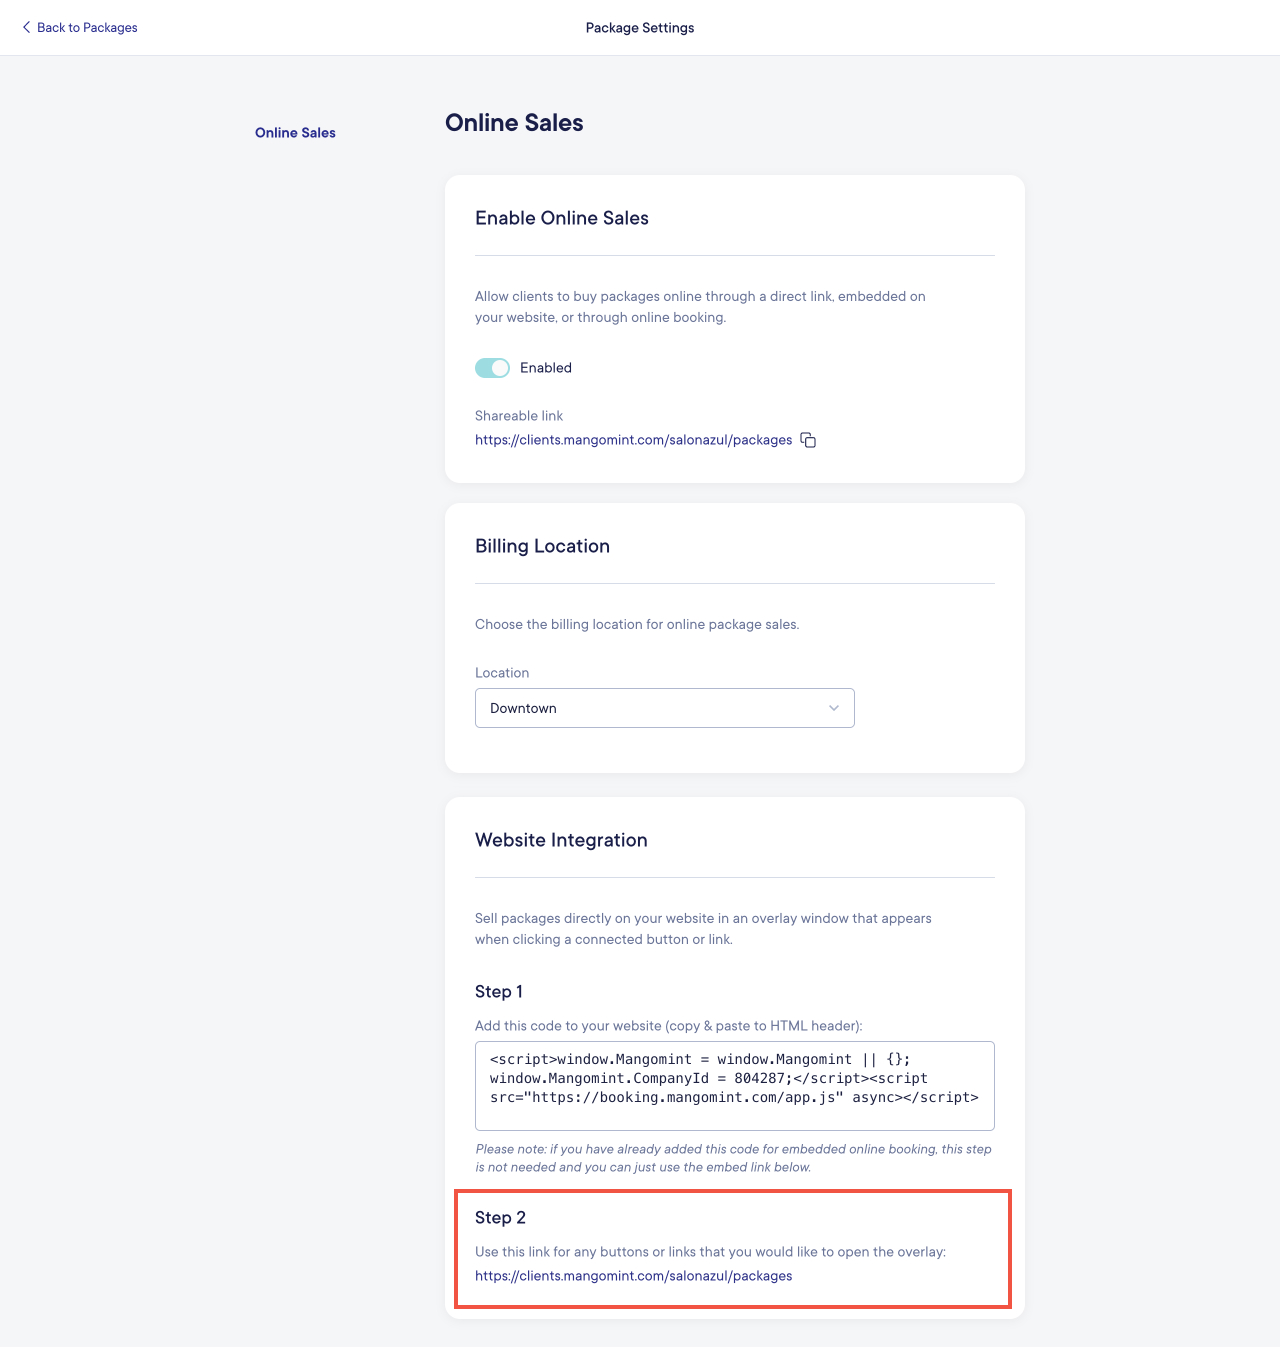Click the Billing Location heading
Image resolution: width=1280 pixels, height=1348 pixels.
pos(542,546)
